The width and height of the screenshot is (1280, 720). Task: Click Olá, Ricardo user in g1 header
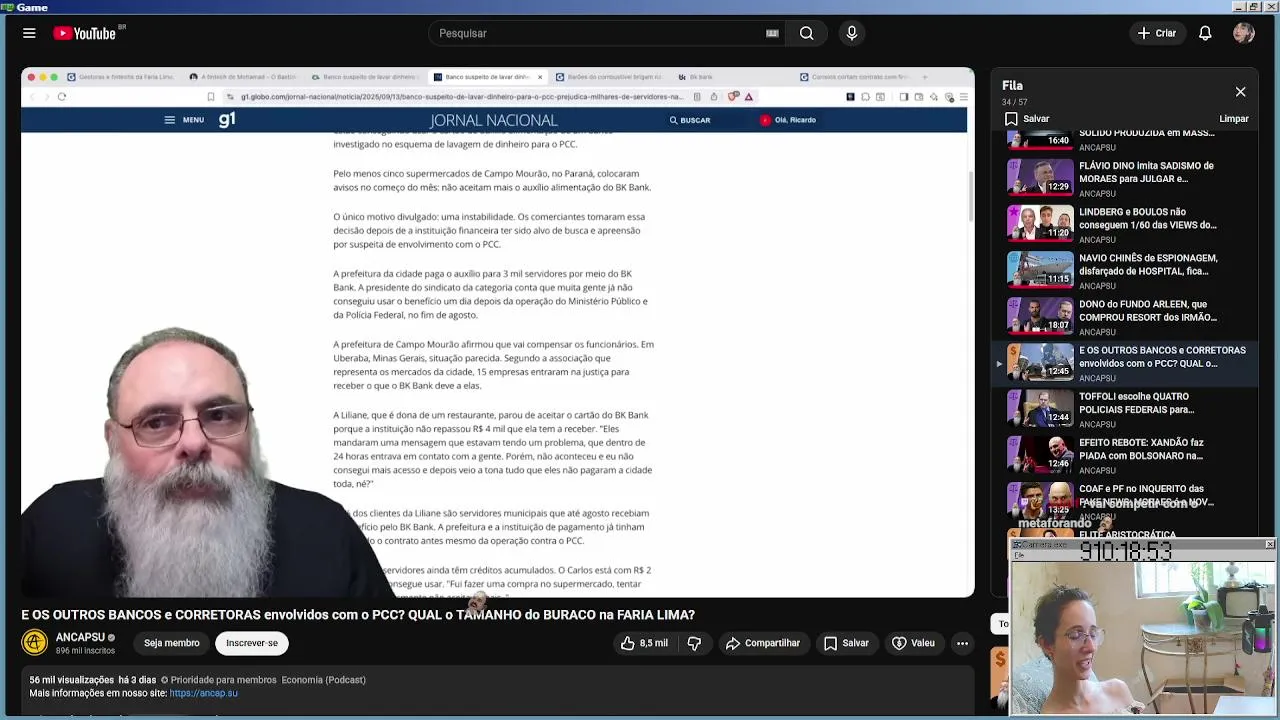pos(788,120)
